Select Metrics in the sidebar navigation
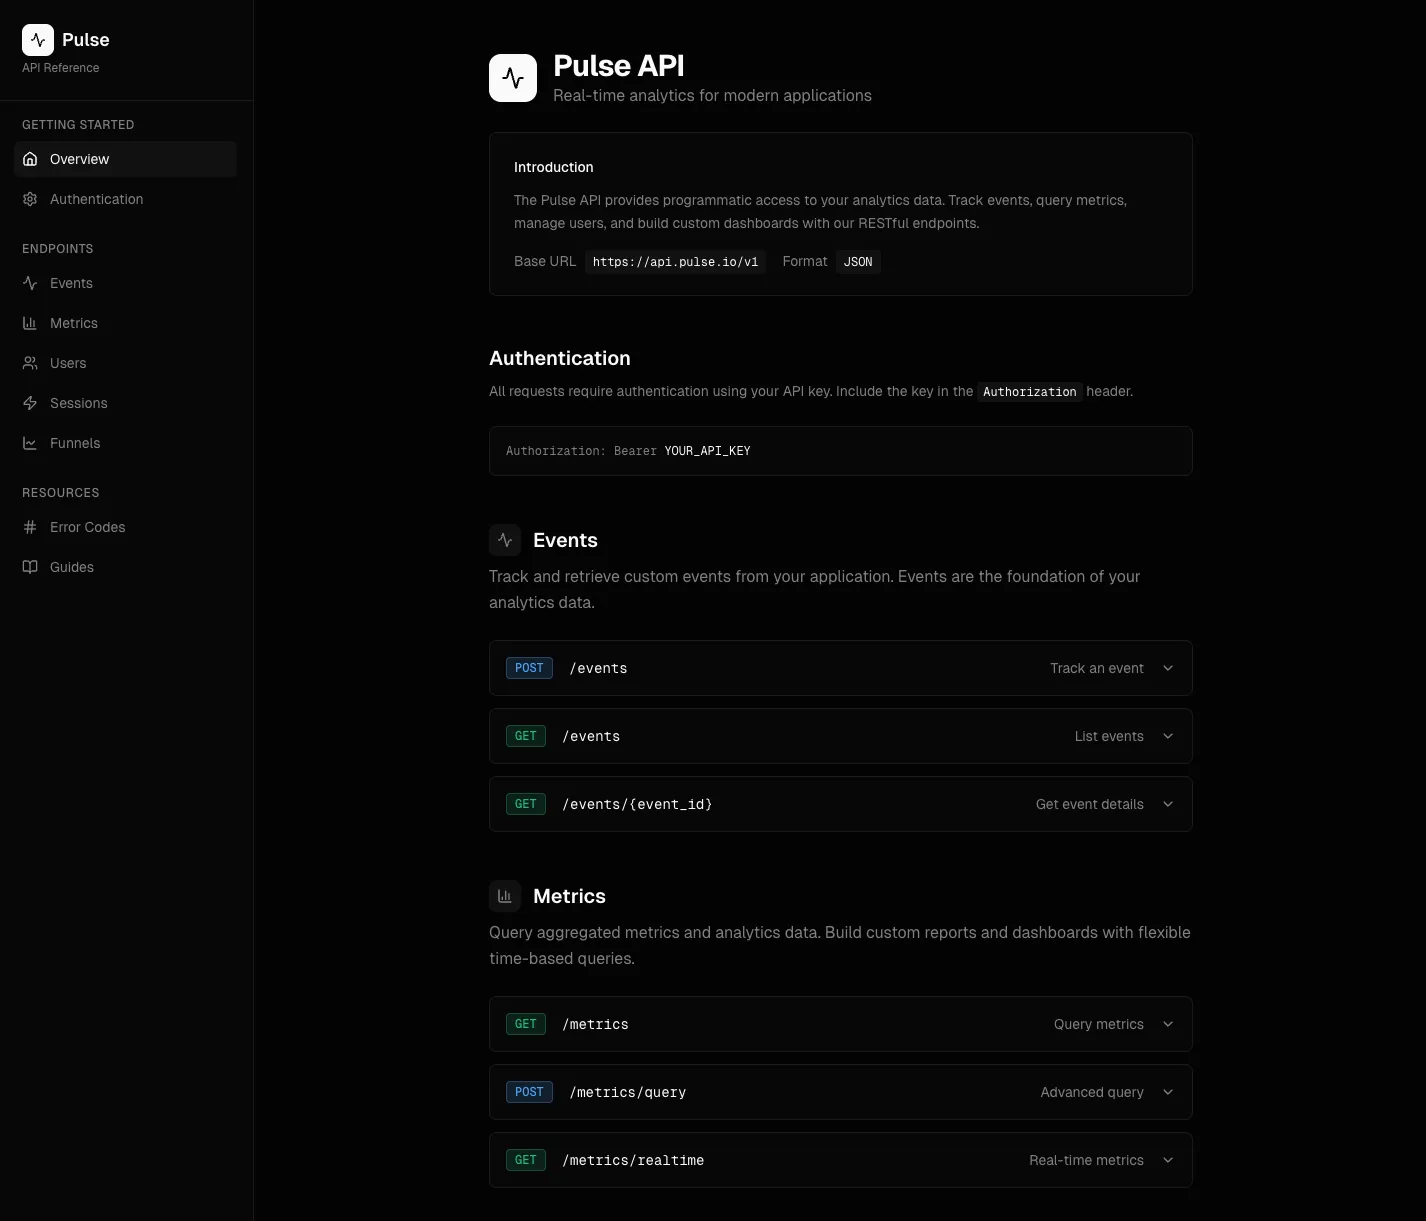Viewport: 1426px width, 1221px height. [125, 323]
